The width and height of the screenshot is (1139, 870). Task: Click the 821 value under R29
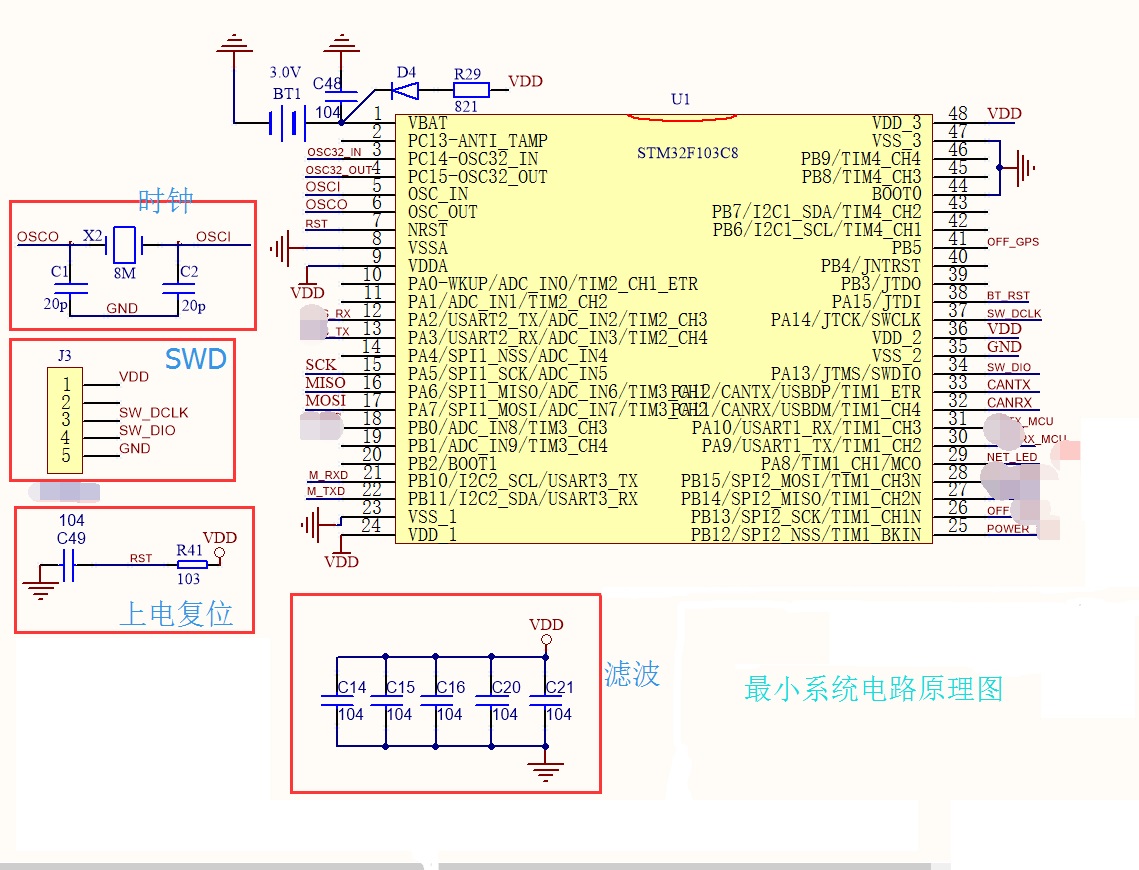(x=466, y=107)
